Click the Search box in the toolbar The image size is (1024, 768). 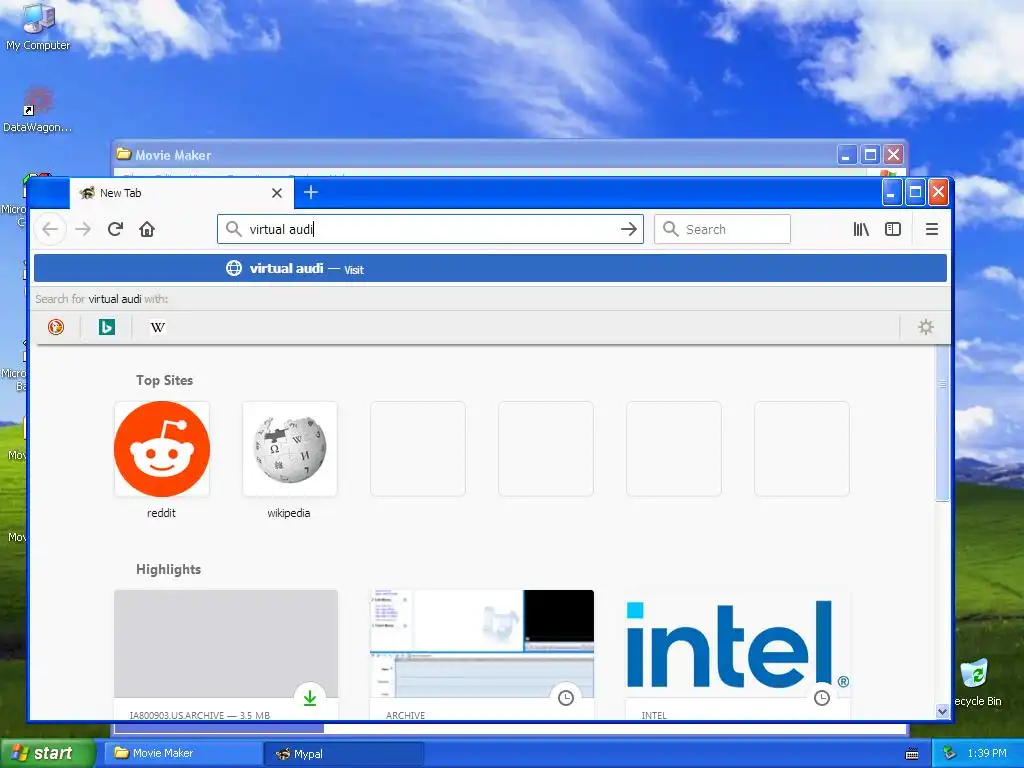(x=722, y=229)
